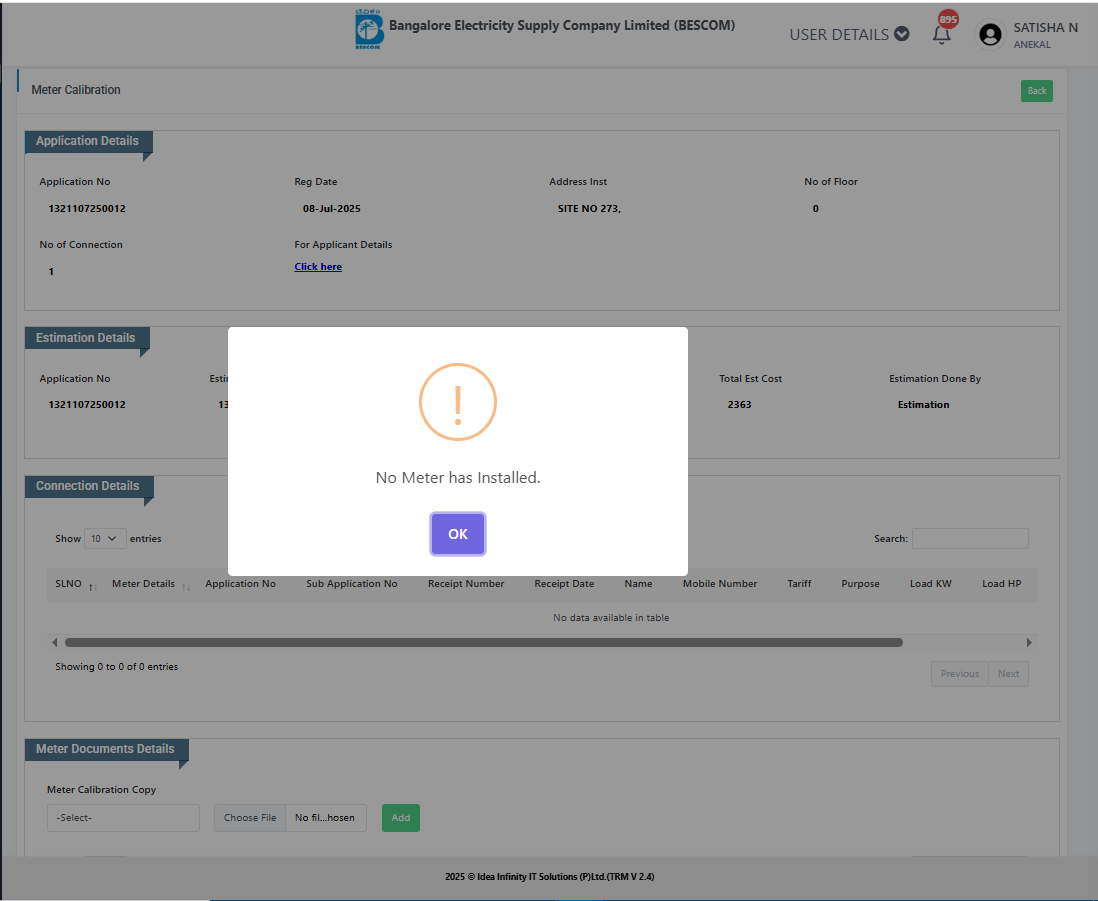The height and width of the screenshot is (901, 1098).
Task: Click the SATISHA N user name
Action: tap(1045, 28)
